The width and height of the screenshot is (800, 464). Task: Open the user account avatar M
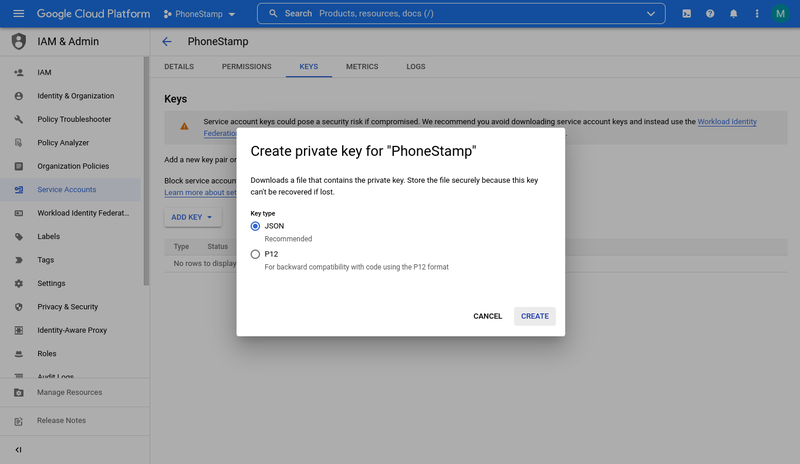780,14
